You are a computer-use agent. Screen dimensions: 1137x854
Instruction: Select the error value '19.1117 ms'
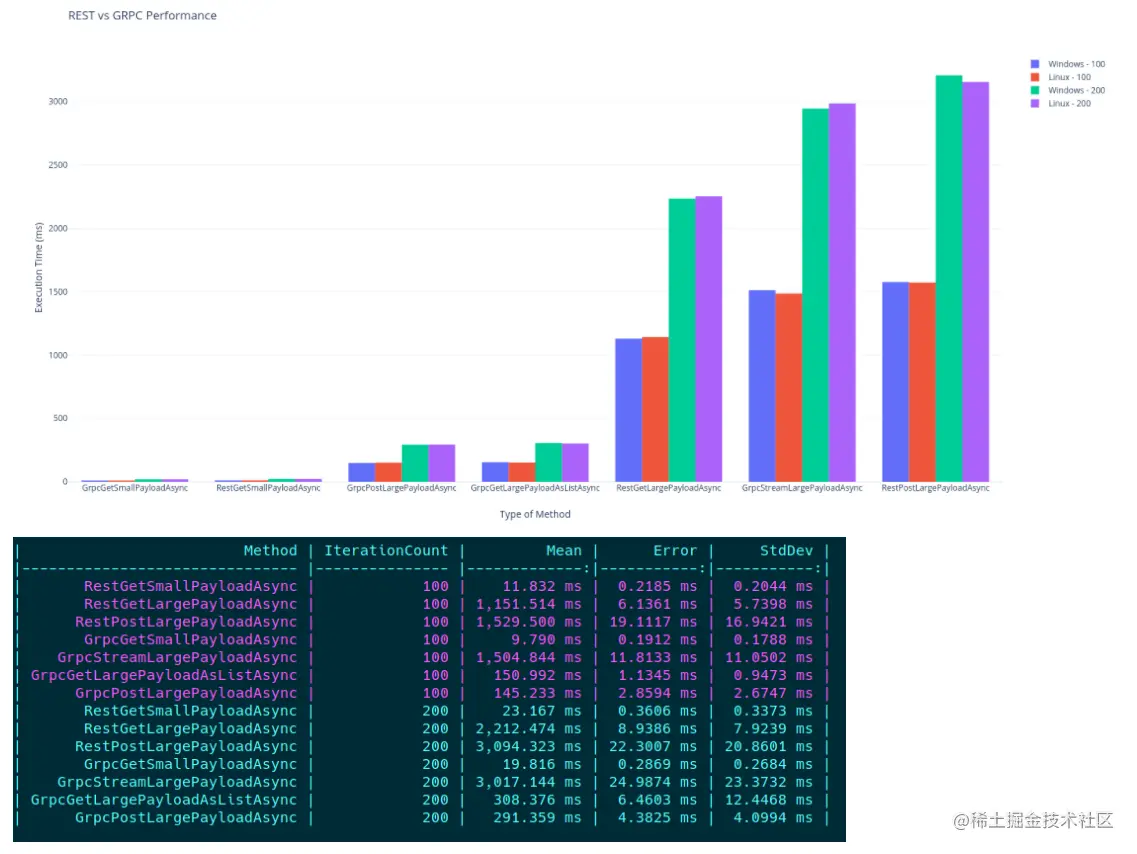[653, 621]
